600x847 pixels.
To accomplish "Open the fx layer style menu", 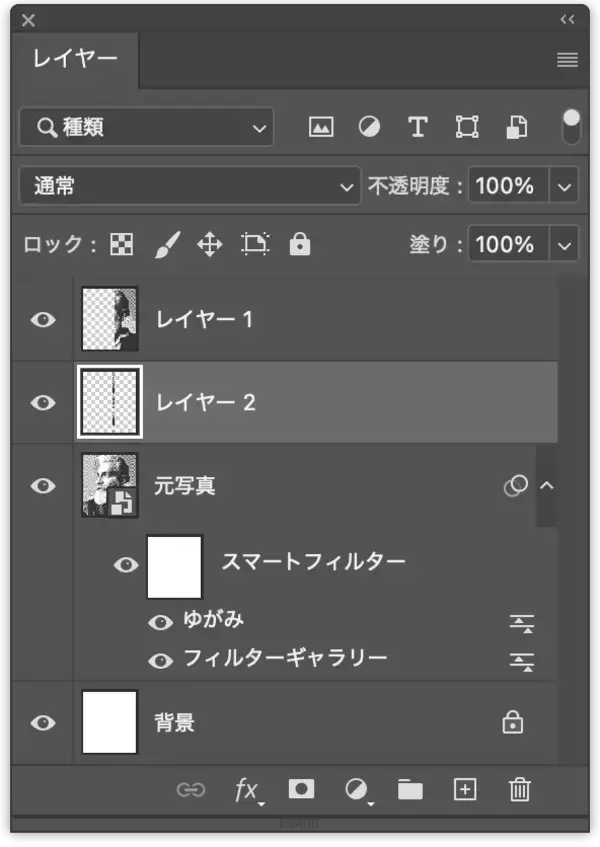I will [248, 791].
